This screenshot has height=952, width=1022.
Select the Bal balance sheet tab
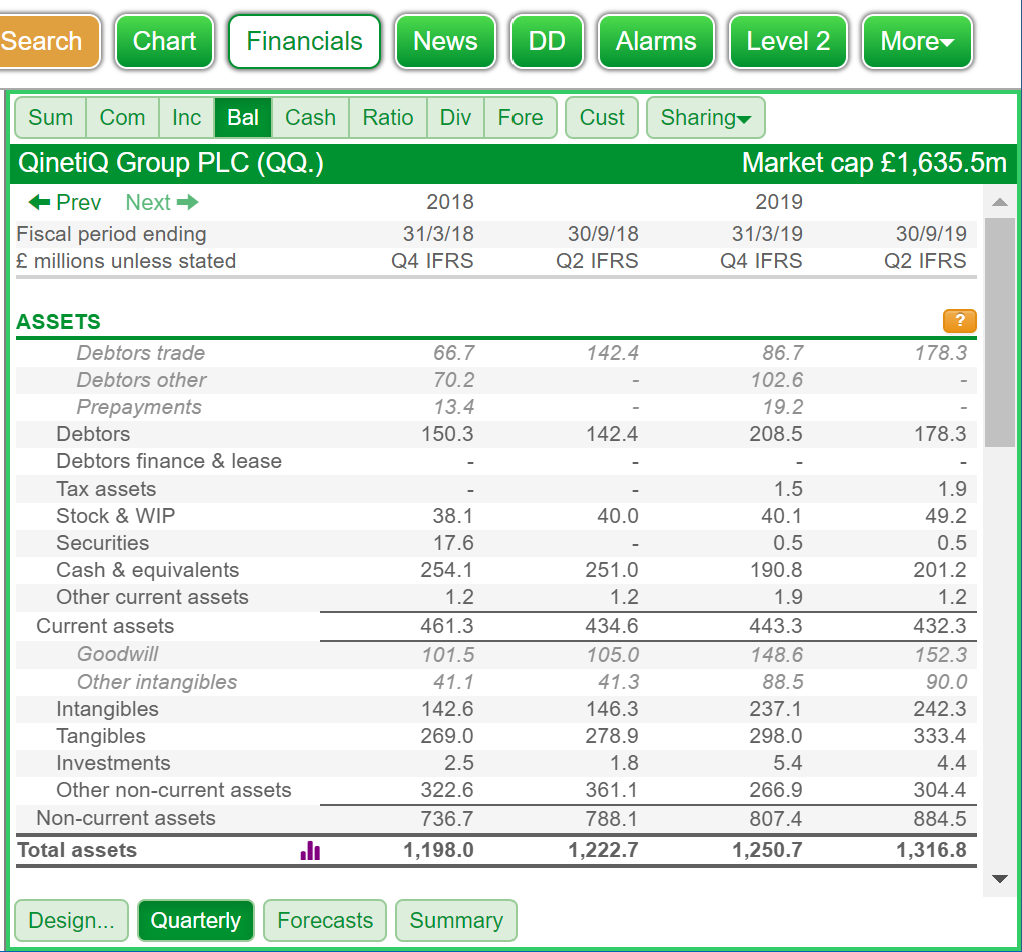pyautogui.click(x=242, y=117)
